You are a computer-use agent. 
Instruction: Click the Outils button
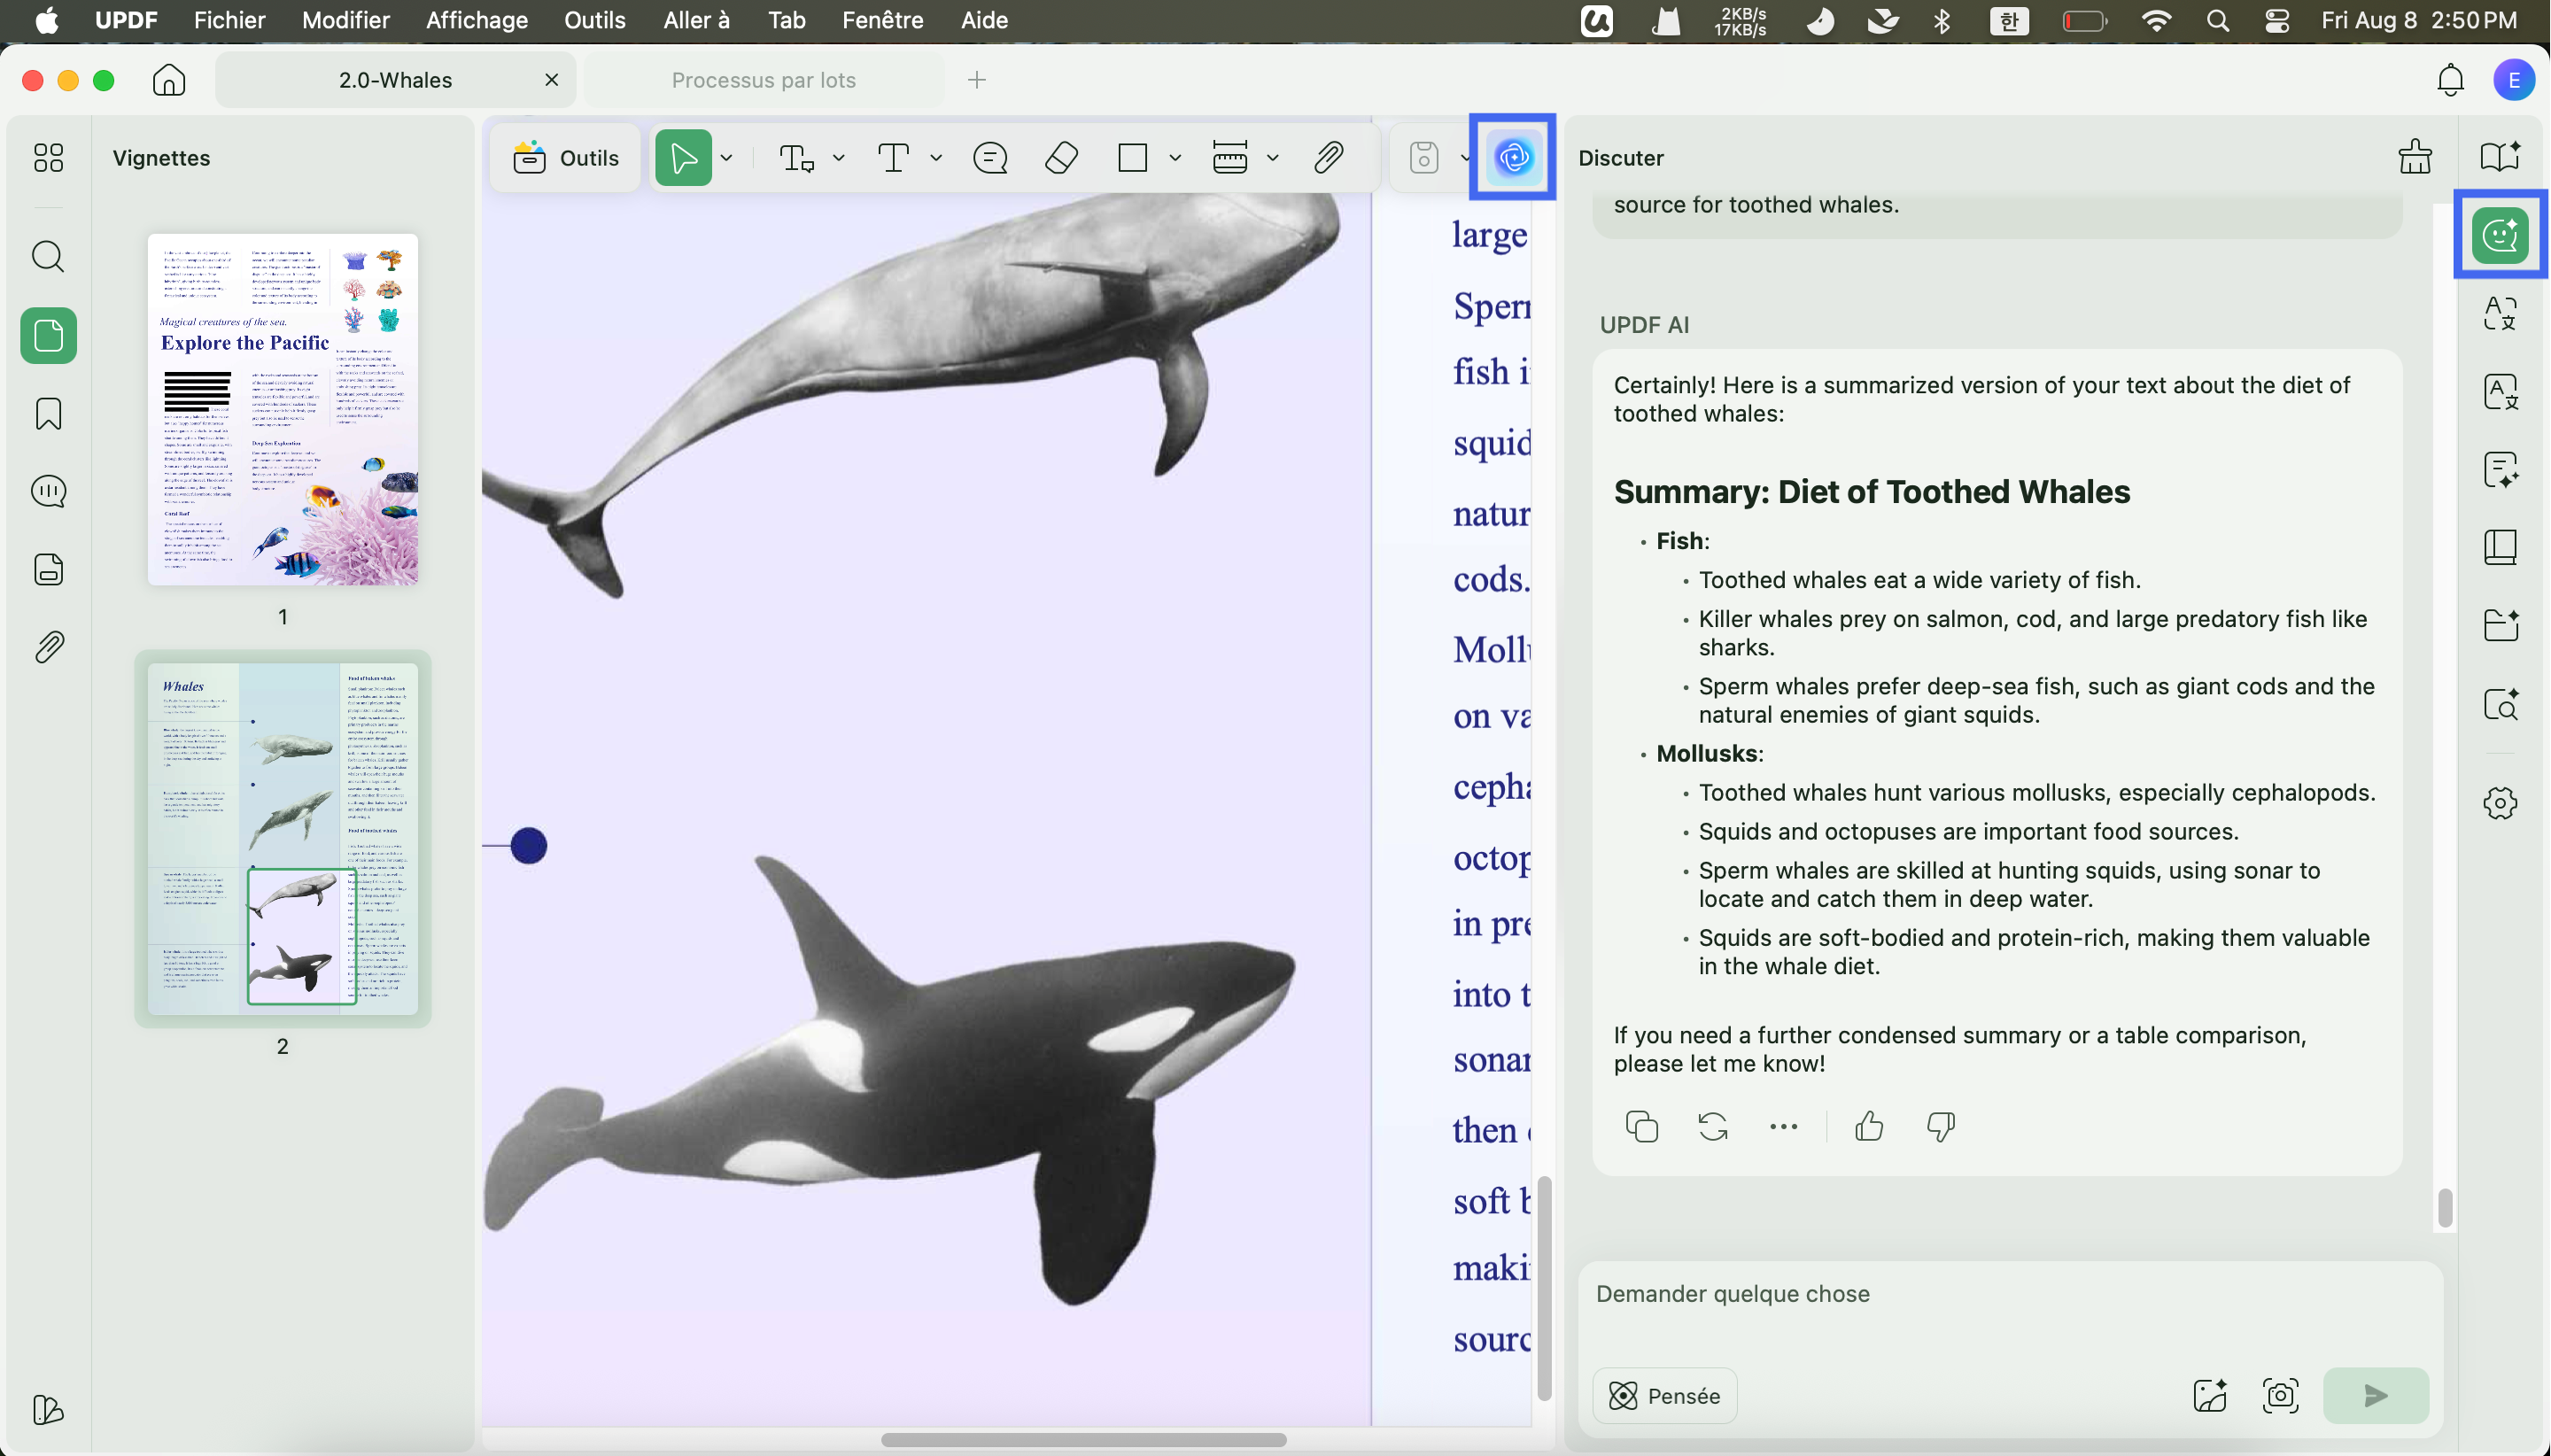[566, 158]
